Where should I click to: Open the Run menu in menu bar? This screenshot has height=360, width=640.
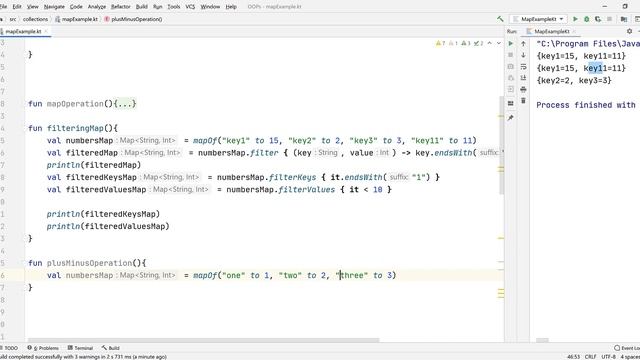[x=158, y=7]
